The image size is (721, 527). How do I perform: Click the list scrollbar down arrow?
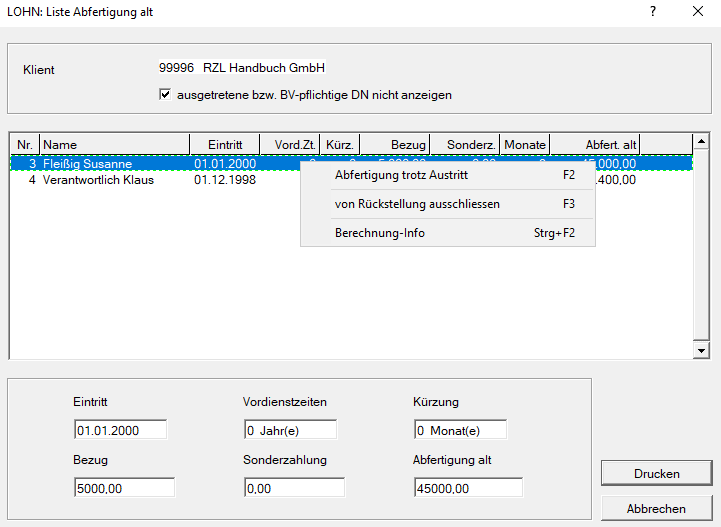click(x=701, y=351)
